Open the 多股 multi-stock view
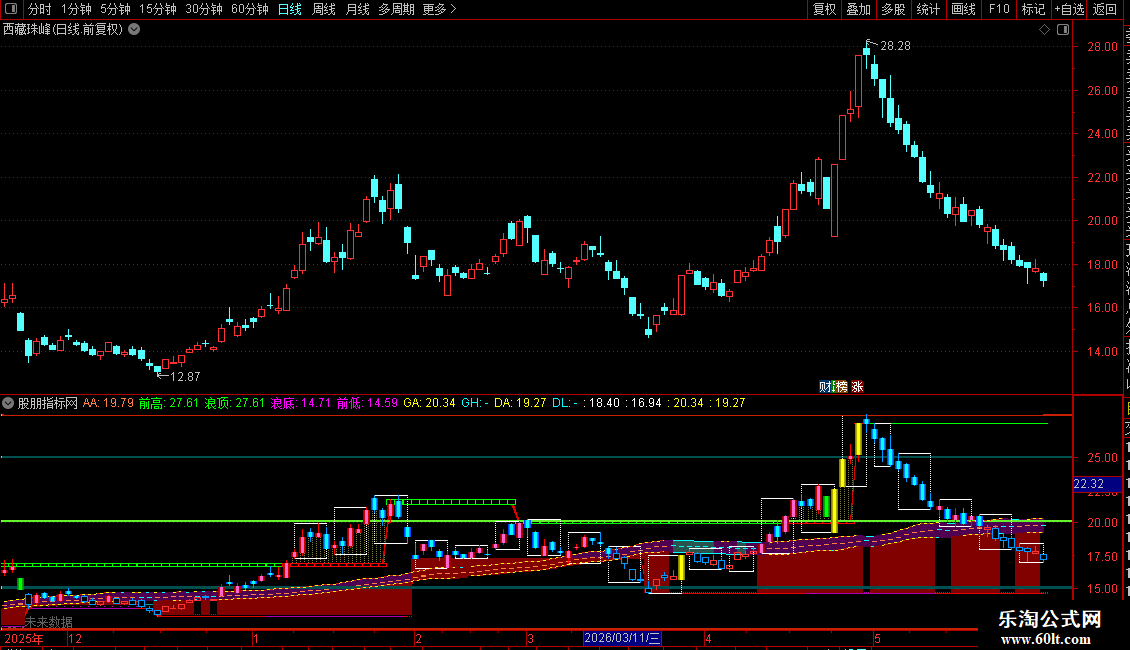 coord(894,9)
